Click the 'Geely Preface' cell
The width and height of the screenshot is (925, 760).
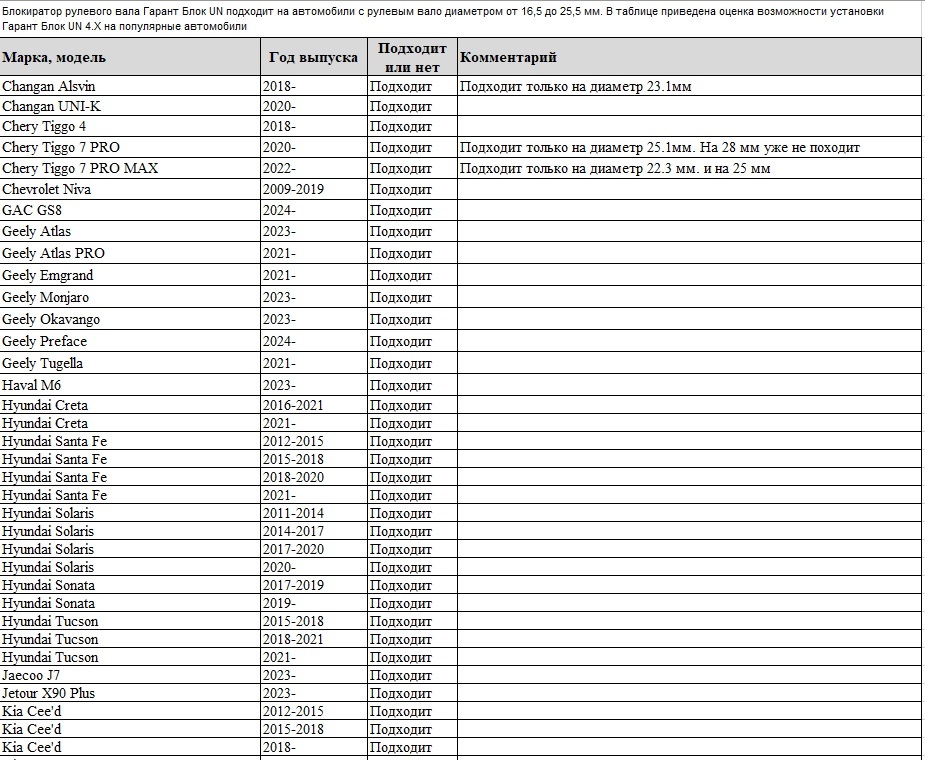click(130, 341)
